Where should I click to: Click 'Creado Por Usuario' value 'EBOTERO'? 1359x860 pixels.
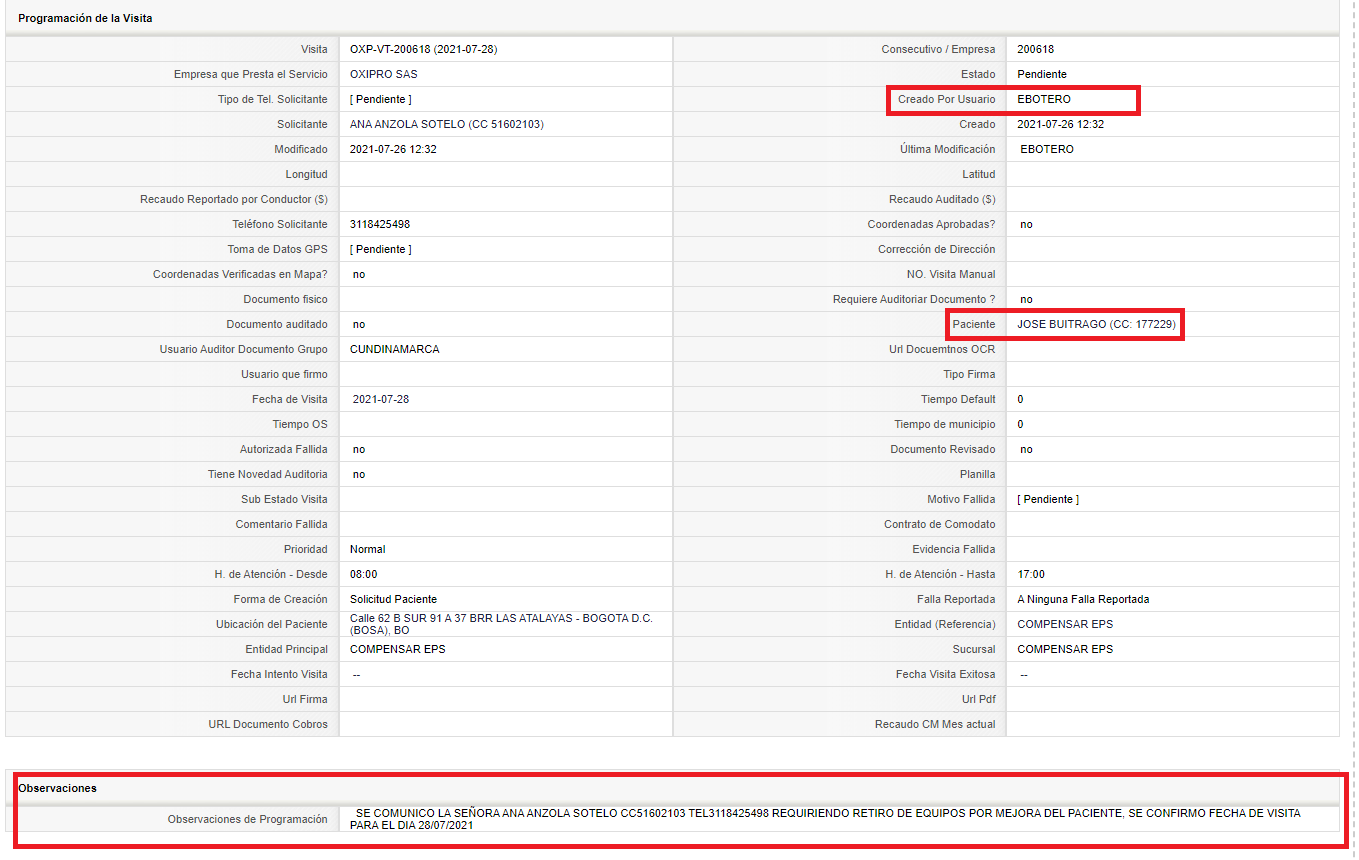pos(1044,99)
